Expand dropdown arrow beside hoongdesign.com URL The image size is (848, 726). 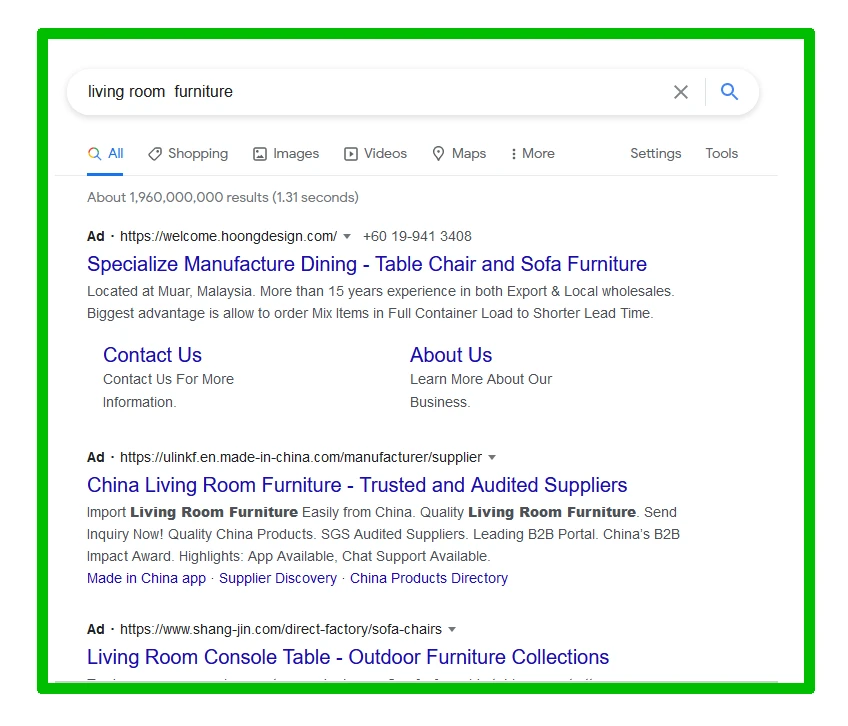click(347, 237)
